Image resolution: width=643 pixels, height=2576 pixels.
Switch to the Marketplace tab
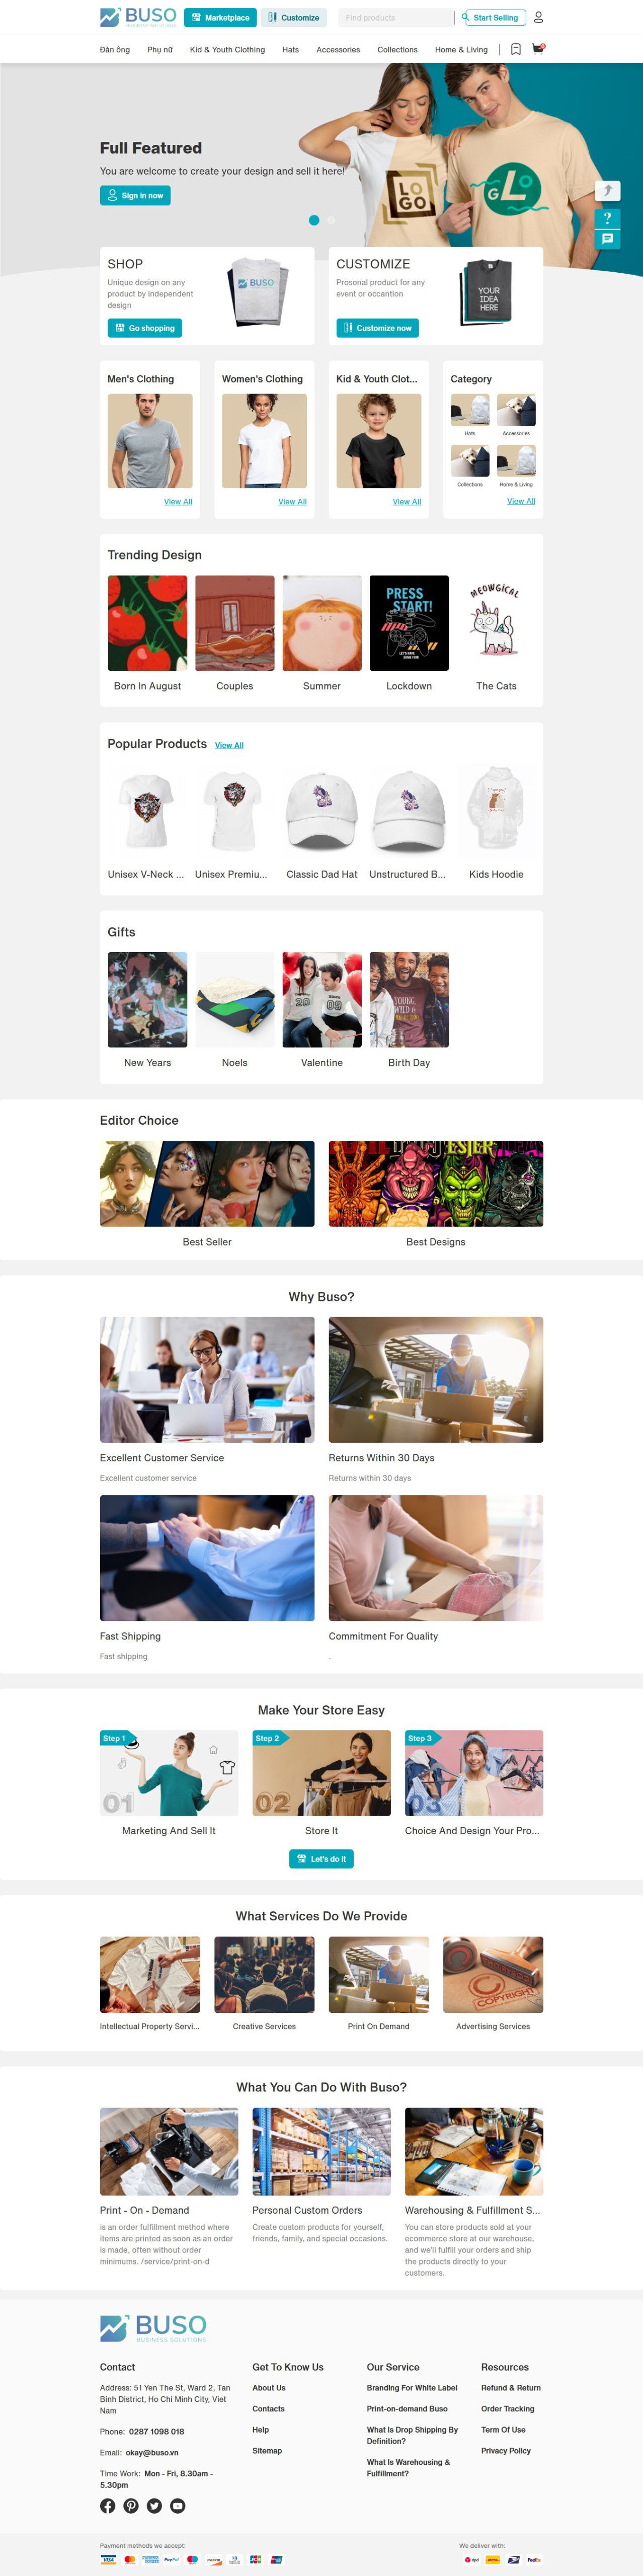[220, 17]
